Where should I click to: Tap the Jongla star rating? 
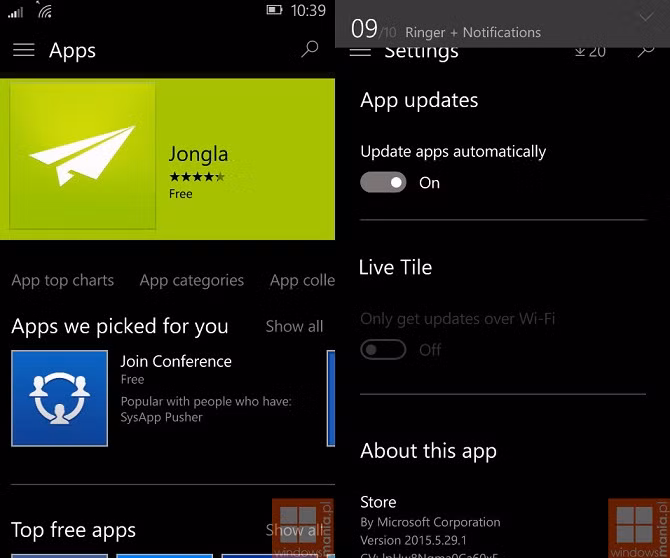[x=197, y=177]
